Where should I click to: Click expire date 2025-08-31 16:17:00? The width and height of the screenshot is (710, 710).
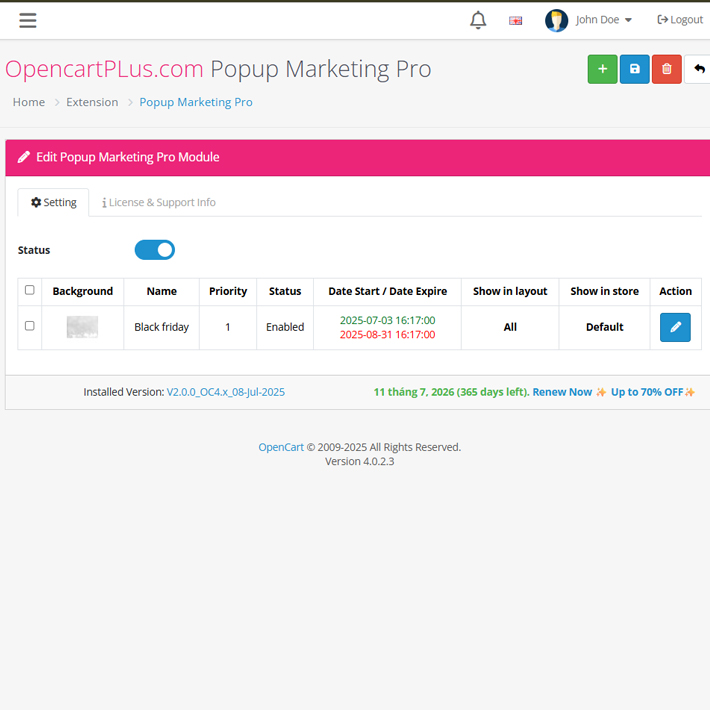pos(388,335)
